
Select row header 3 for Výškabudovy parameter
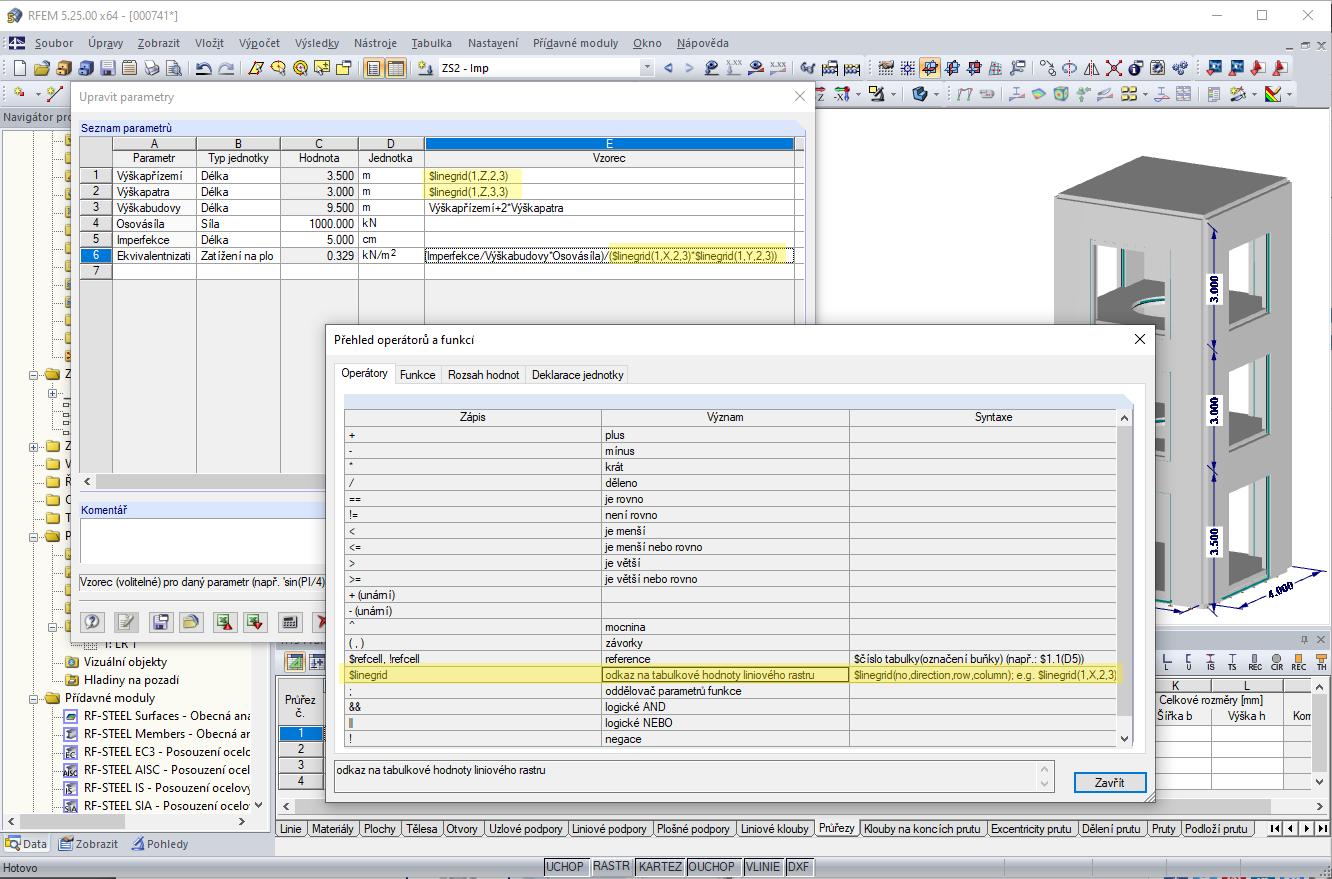coord(96,208)
